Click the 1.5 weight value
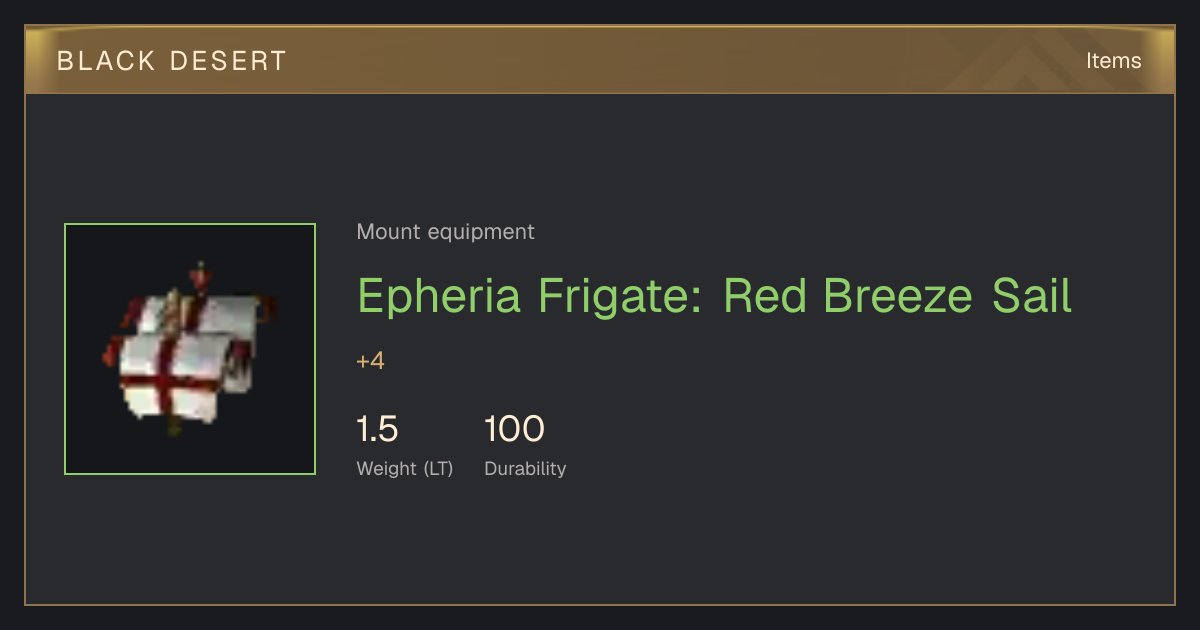The height and width of the screenshot is (630, 1200). pos(377,429)
